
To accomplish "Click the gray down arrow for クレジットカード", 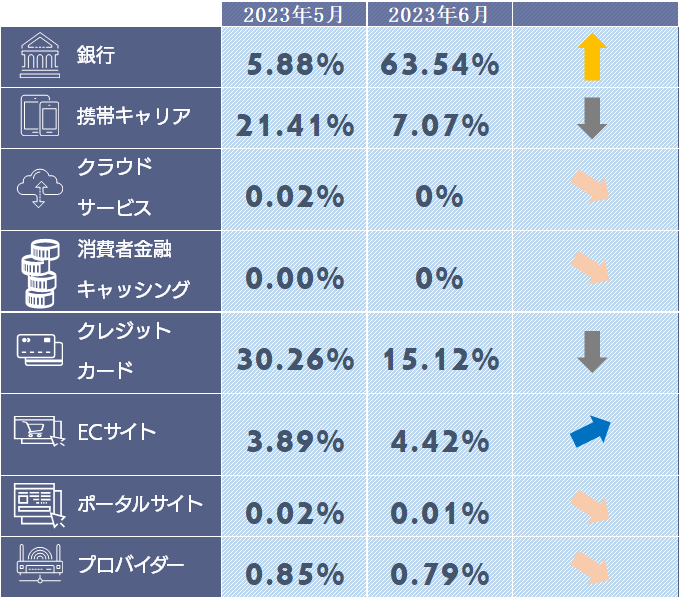I will pyautogui.click(x=594, y=351).
